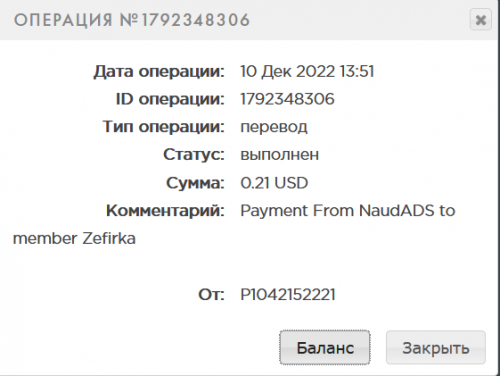The width and height of the screenshot is (500, 376).
Task: Close the operation dialog with the X icon
Action: [480, 20]
